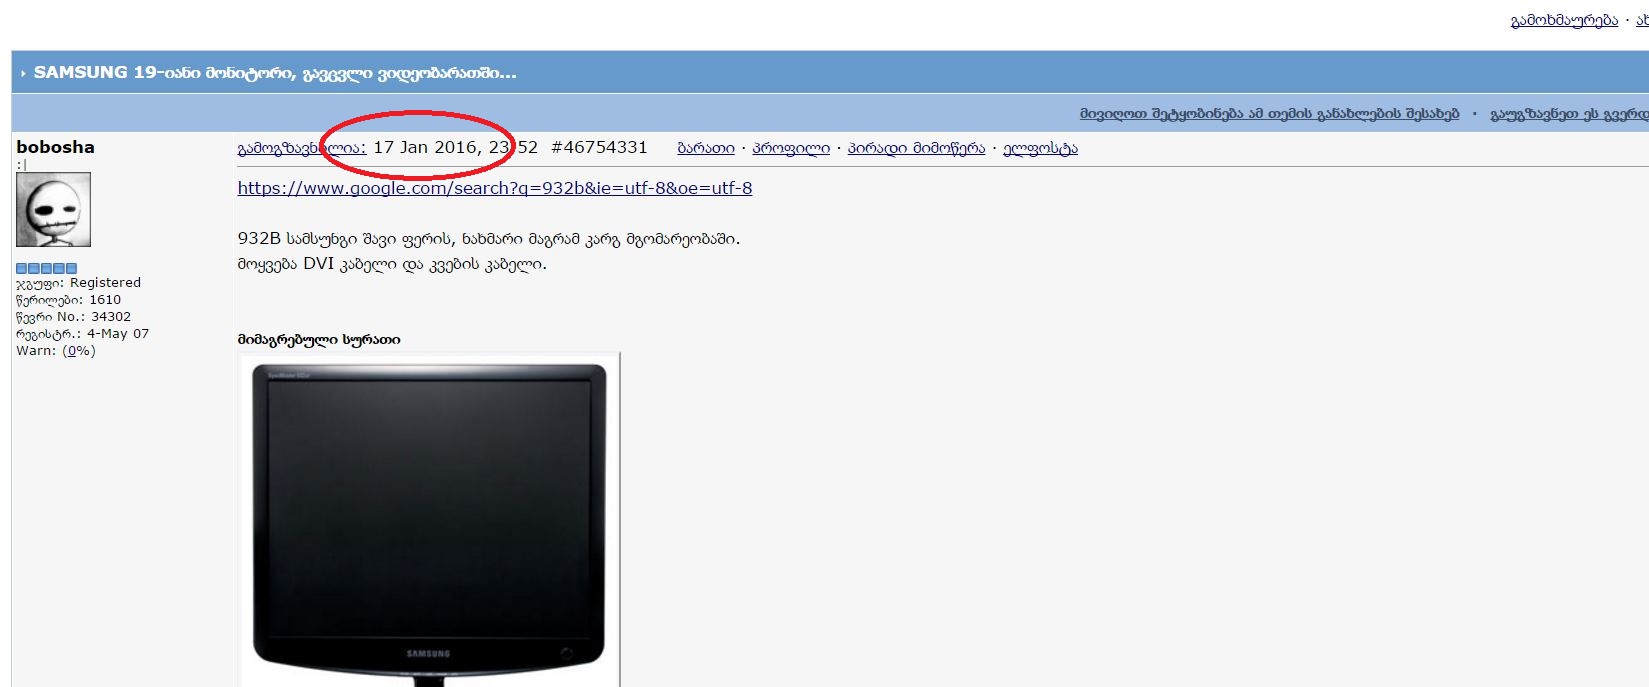Viewport: 1649px width, 687px height.
Task: Click the გამოხმაურება link at top right
Action: (1564, 20)
